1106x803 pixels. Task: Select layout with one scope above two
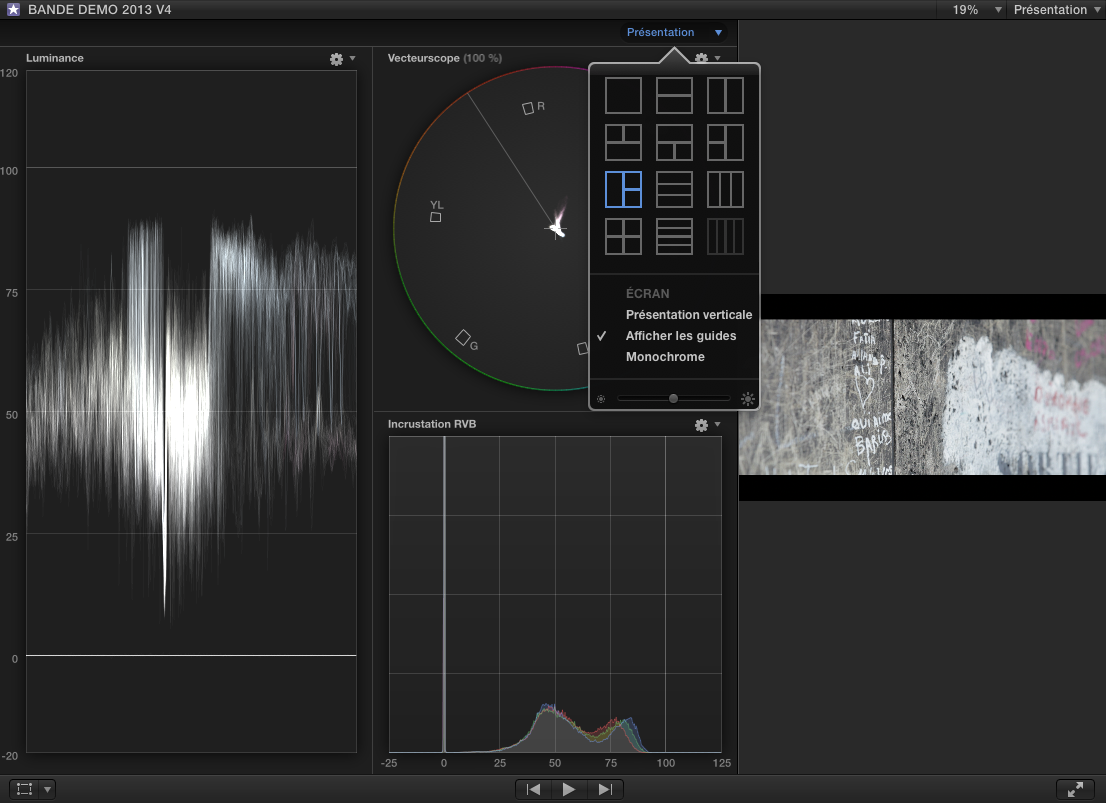tap(674, 143)
